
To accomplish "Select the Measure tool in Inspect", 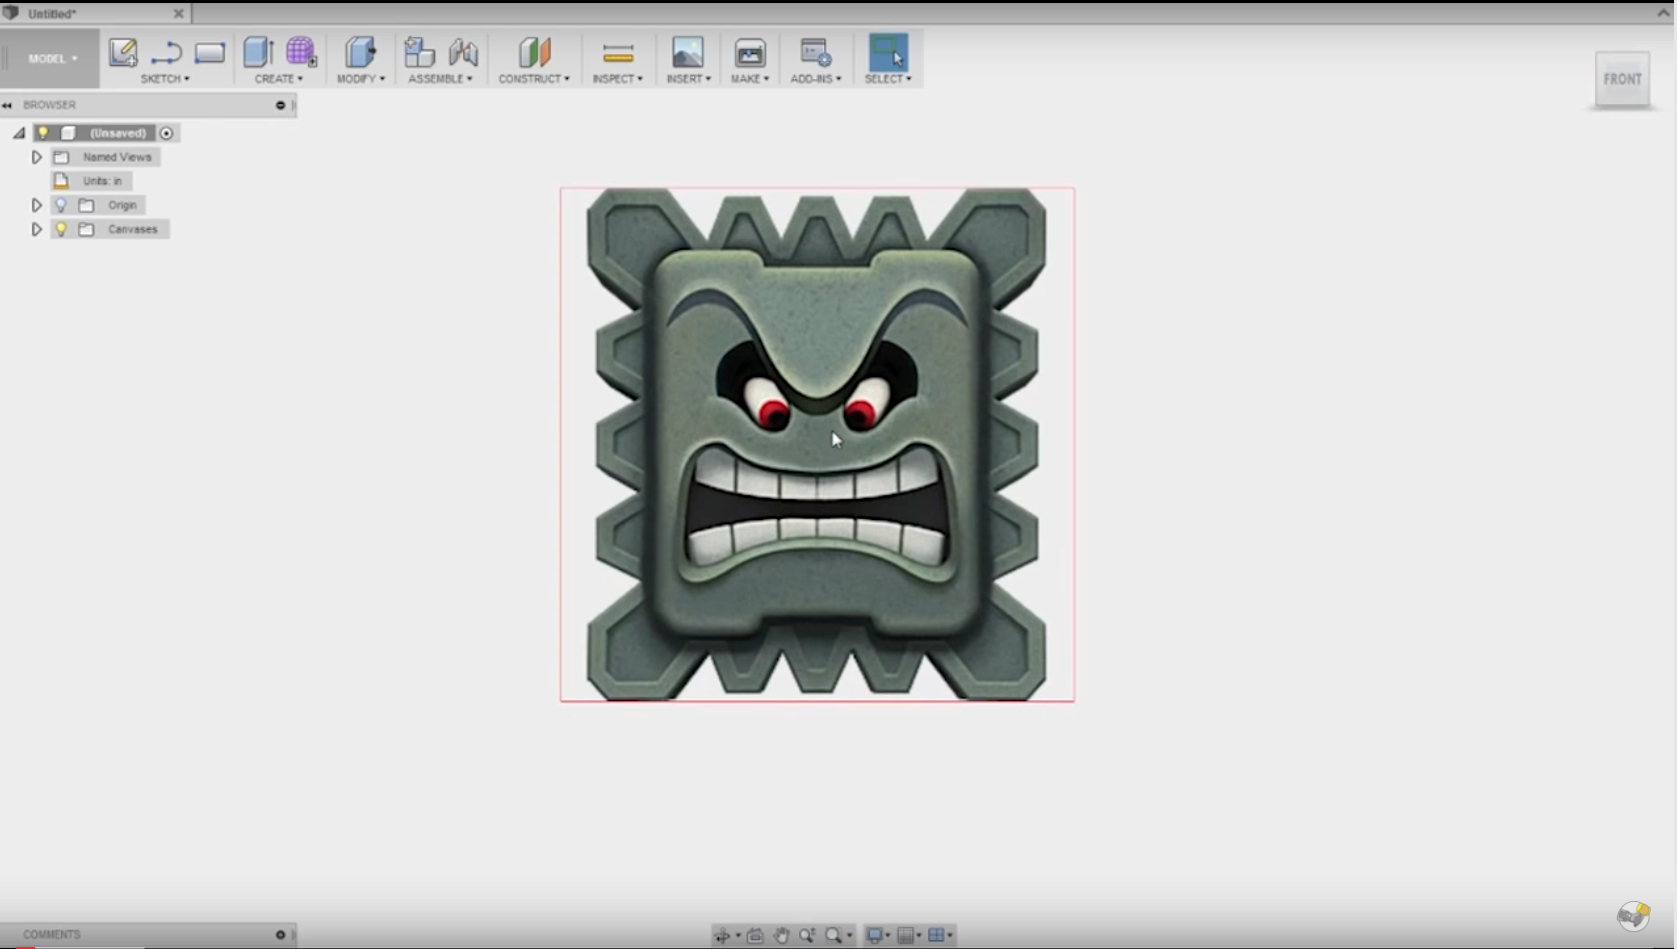I will [x=617, y=50].
